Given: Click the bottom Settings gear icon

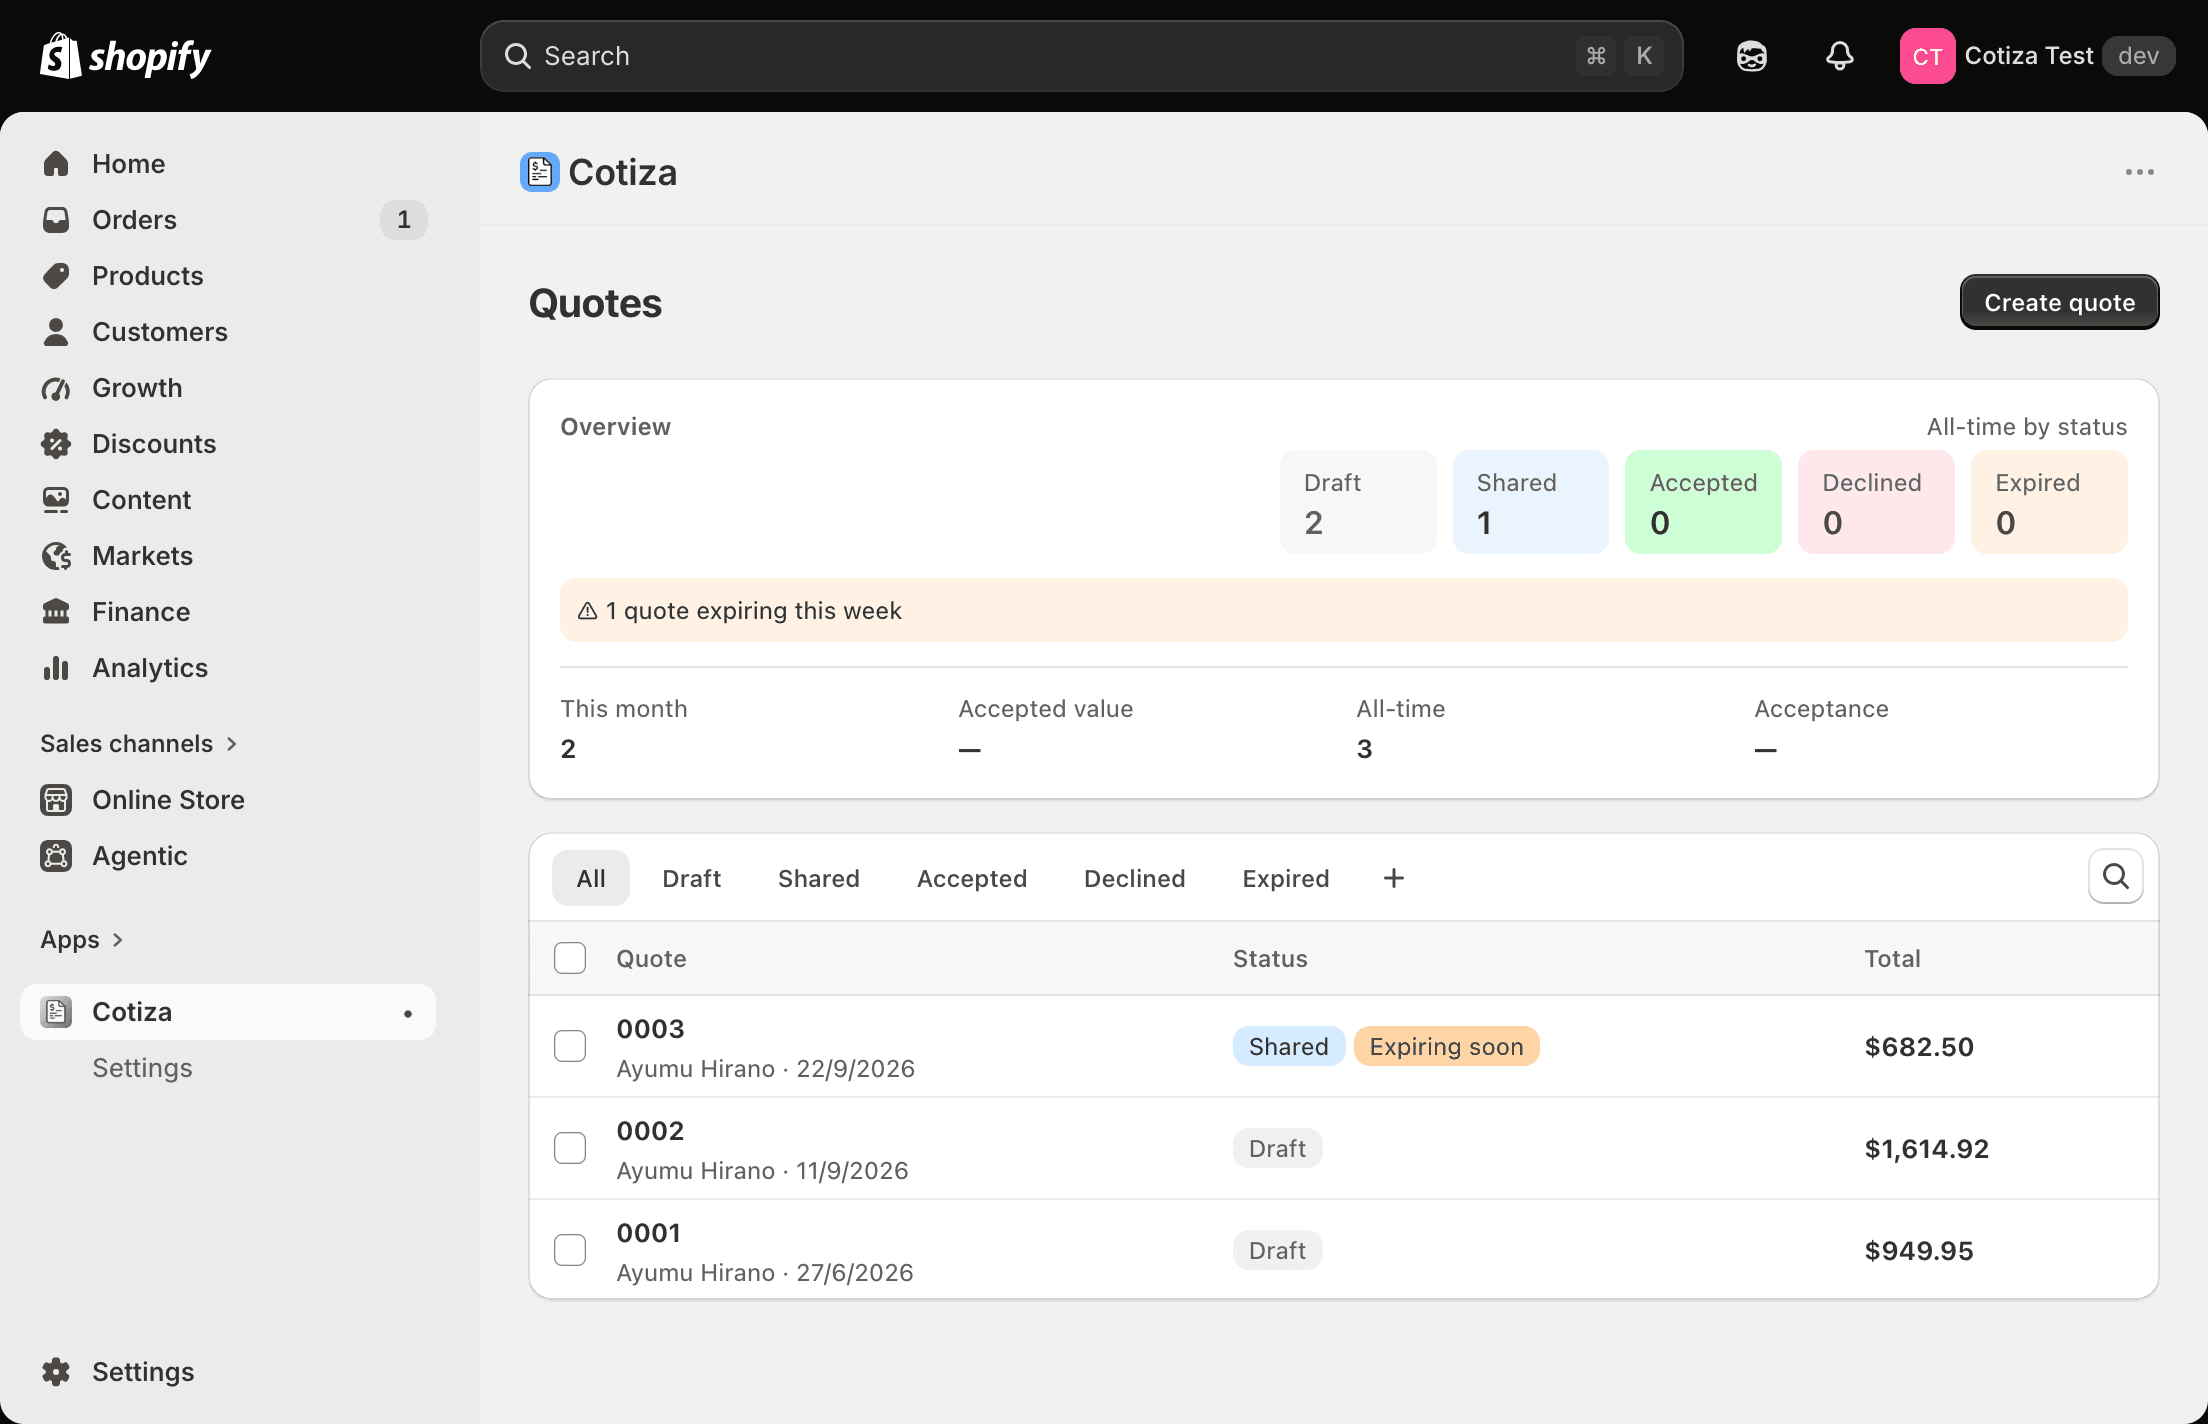Looking at the screenshot, I should click(56, 1372).
